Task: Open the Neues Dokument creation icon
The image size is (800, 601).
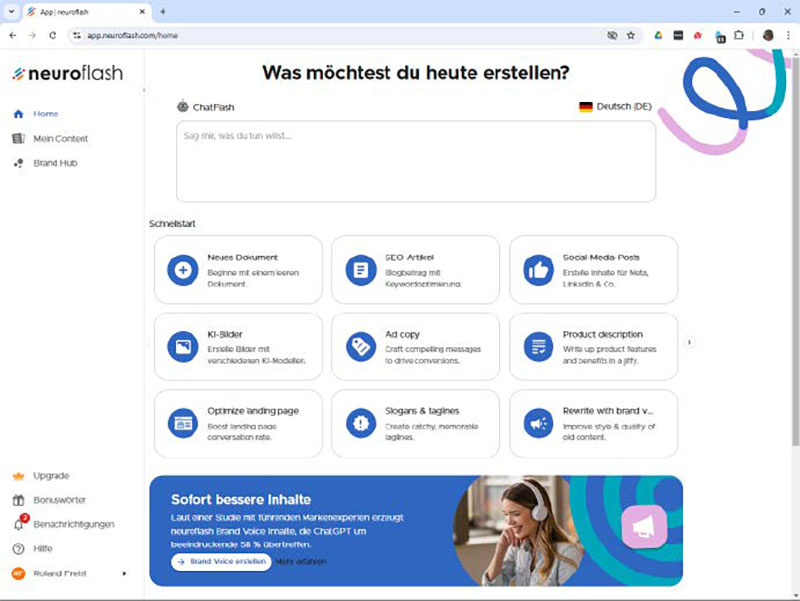Action: pyautogui.click(x=183, y=269)
